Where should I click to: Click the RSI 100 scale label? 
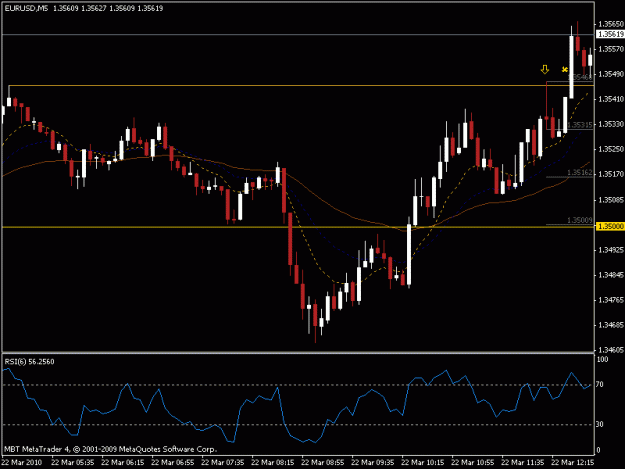pos(602,359)
